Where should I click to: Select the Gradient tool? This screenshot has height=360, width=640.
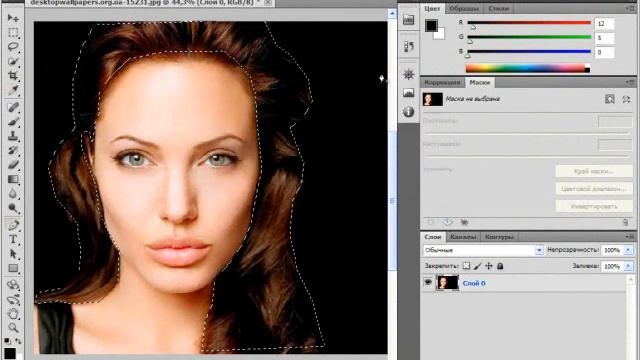(13, 179)
